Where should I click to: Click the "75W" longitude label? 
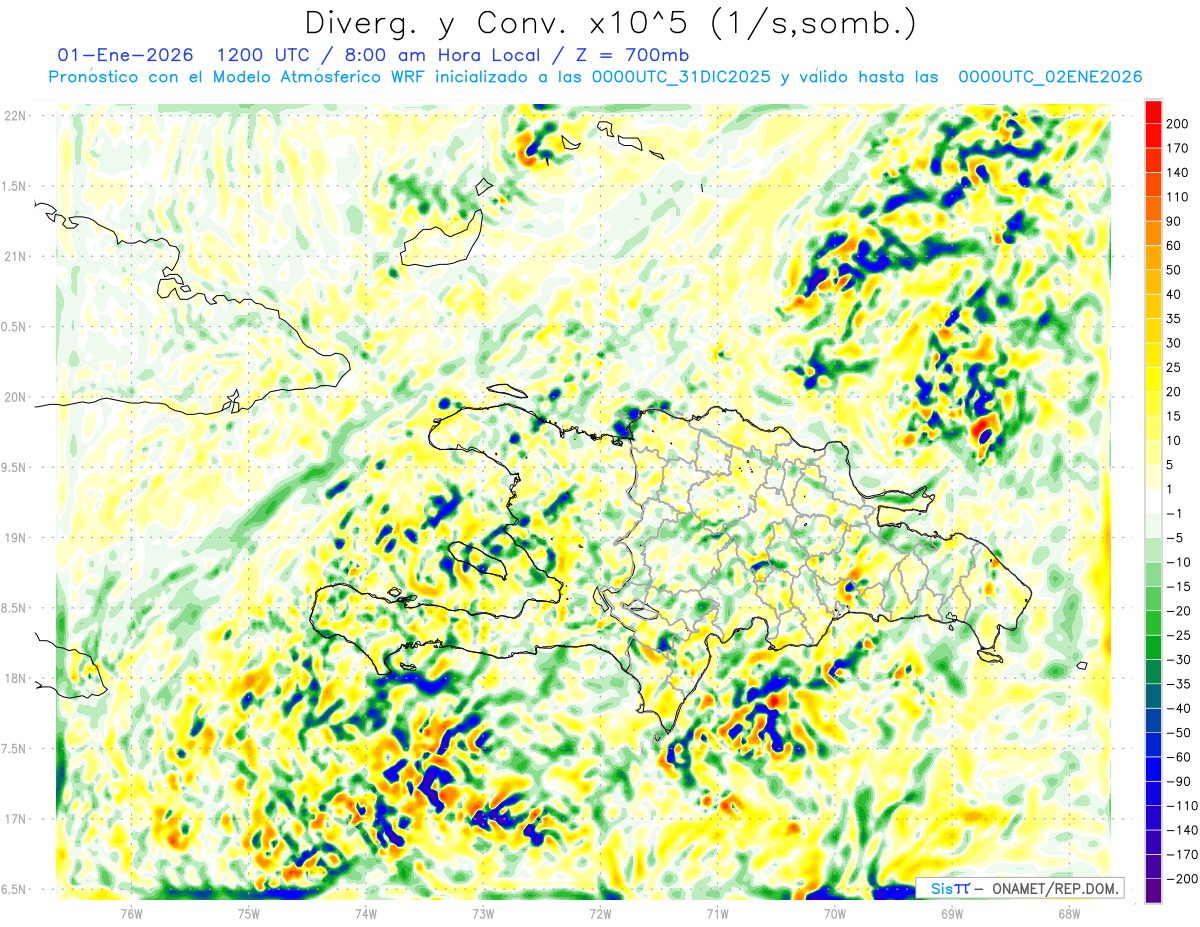(249, 913)
